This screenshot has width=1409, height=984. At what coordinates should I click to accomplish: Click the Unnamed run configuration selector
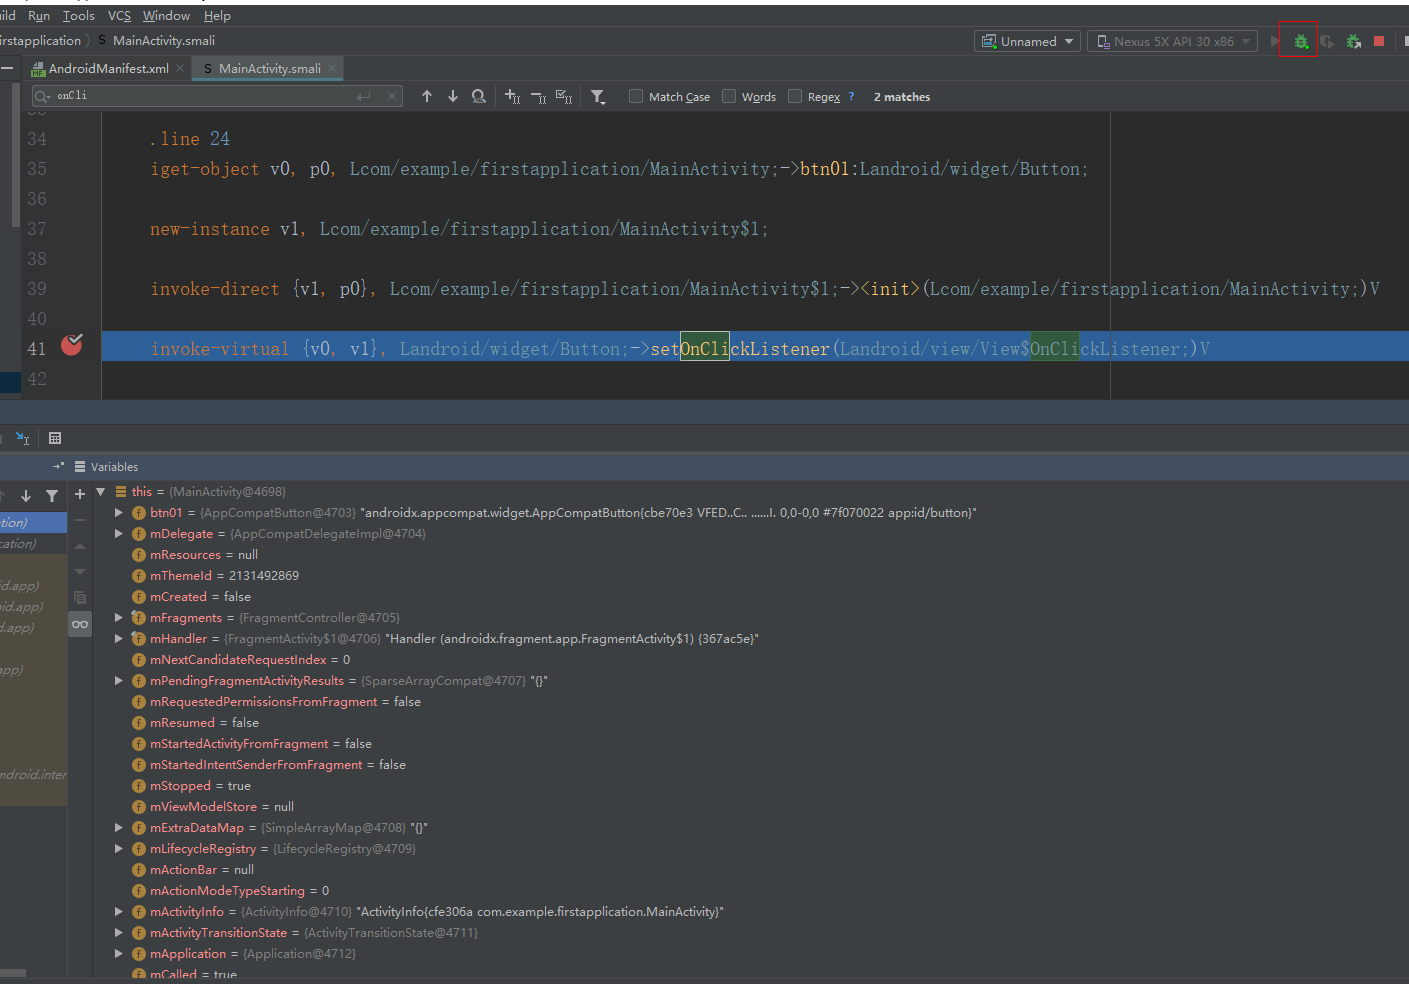coord(1026,41)
